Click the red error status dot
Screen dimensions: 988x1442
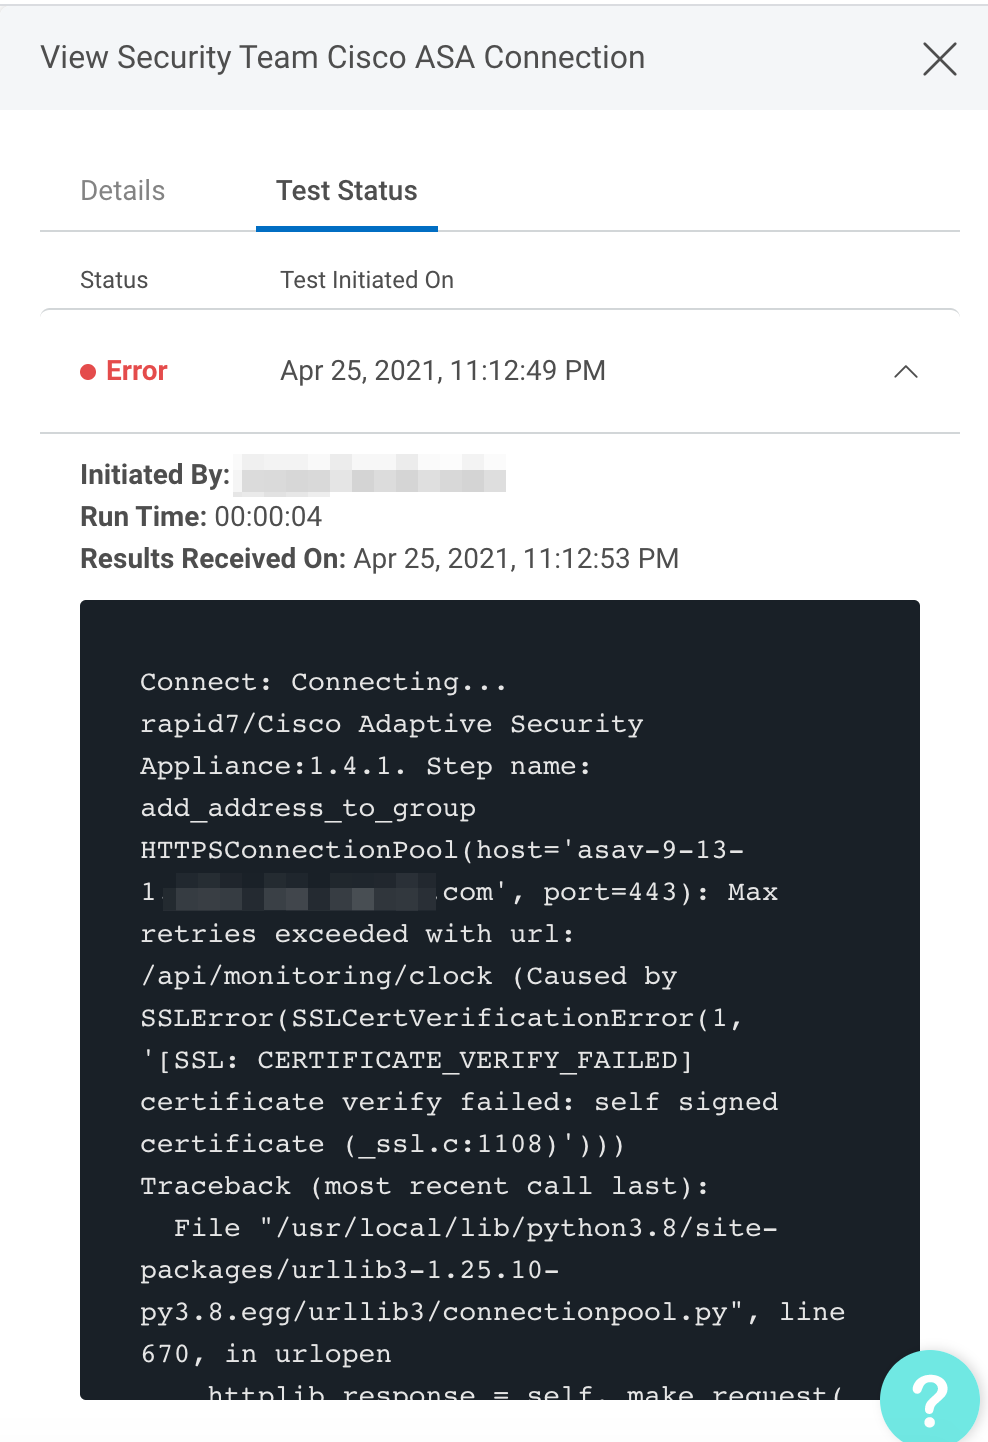tap(88, 372)
